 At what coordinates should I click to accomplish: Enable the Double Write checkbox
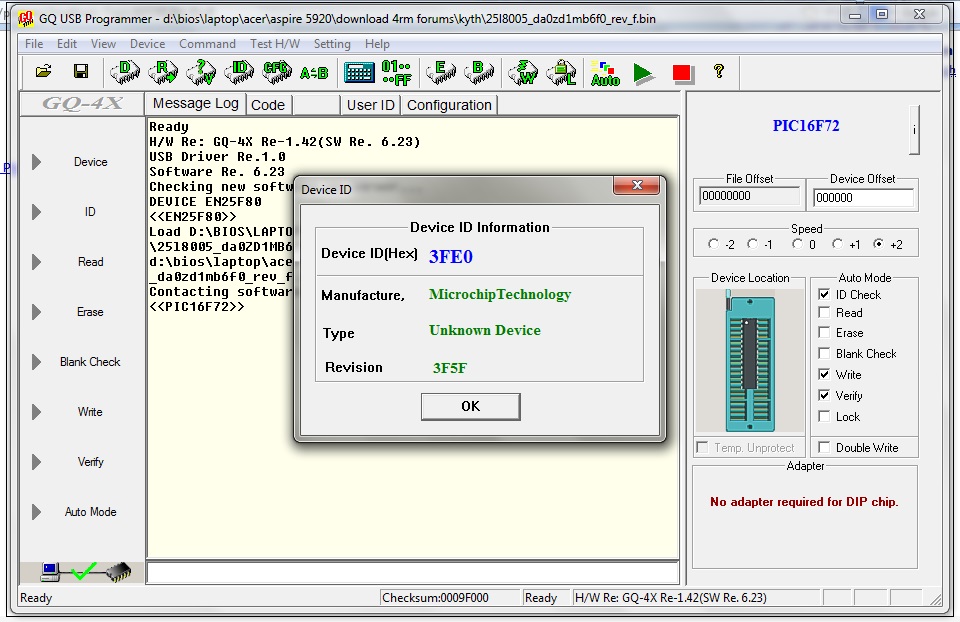(x=824, y=447)
